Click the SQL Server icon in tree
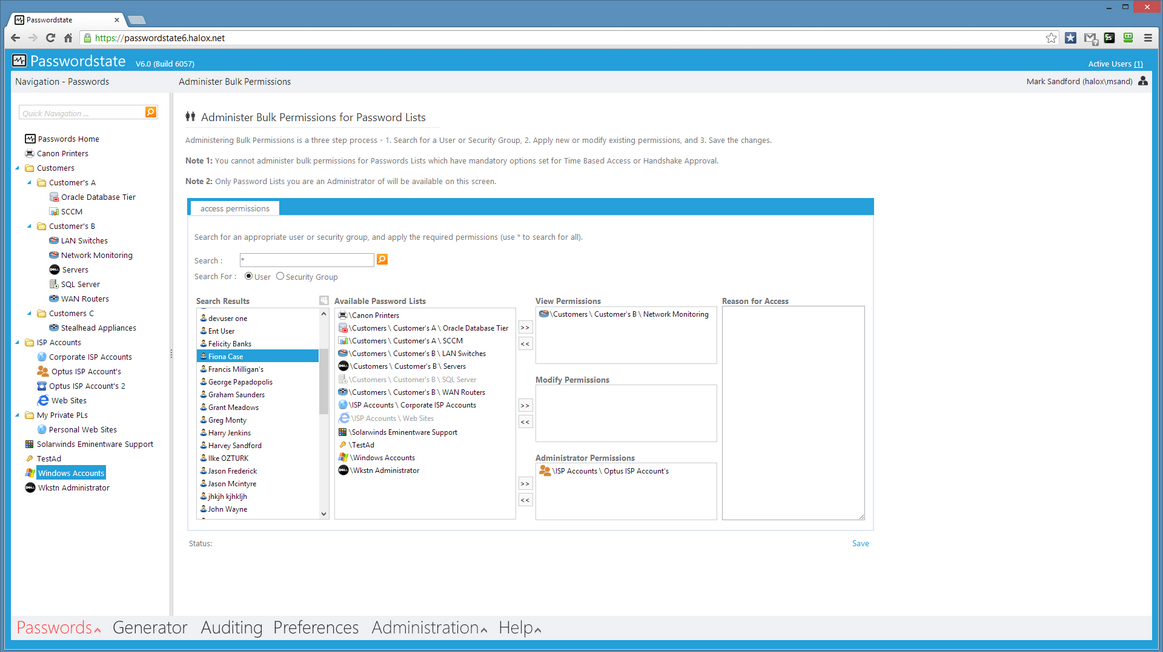The image size is (1163, 652). pyautogui.click(x=53, y=284)
